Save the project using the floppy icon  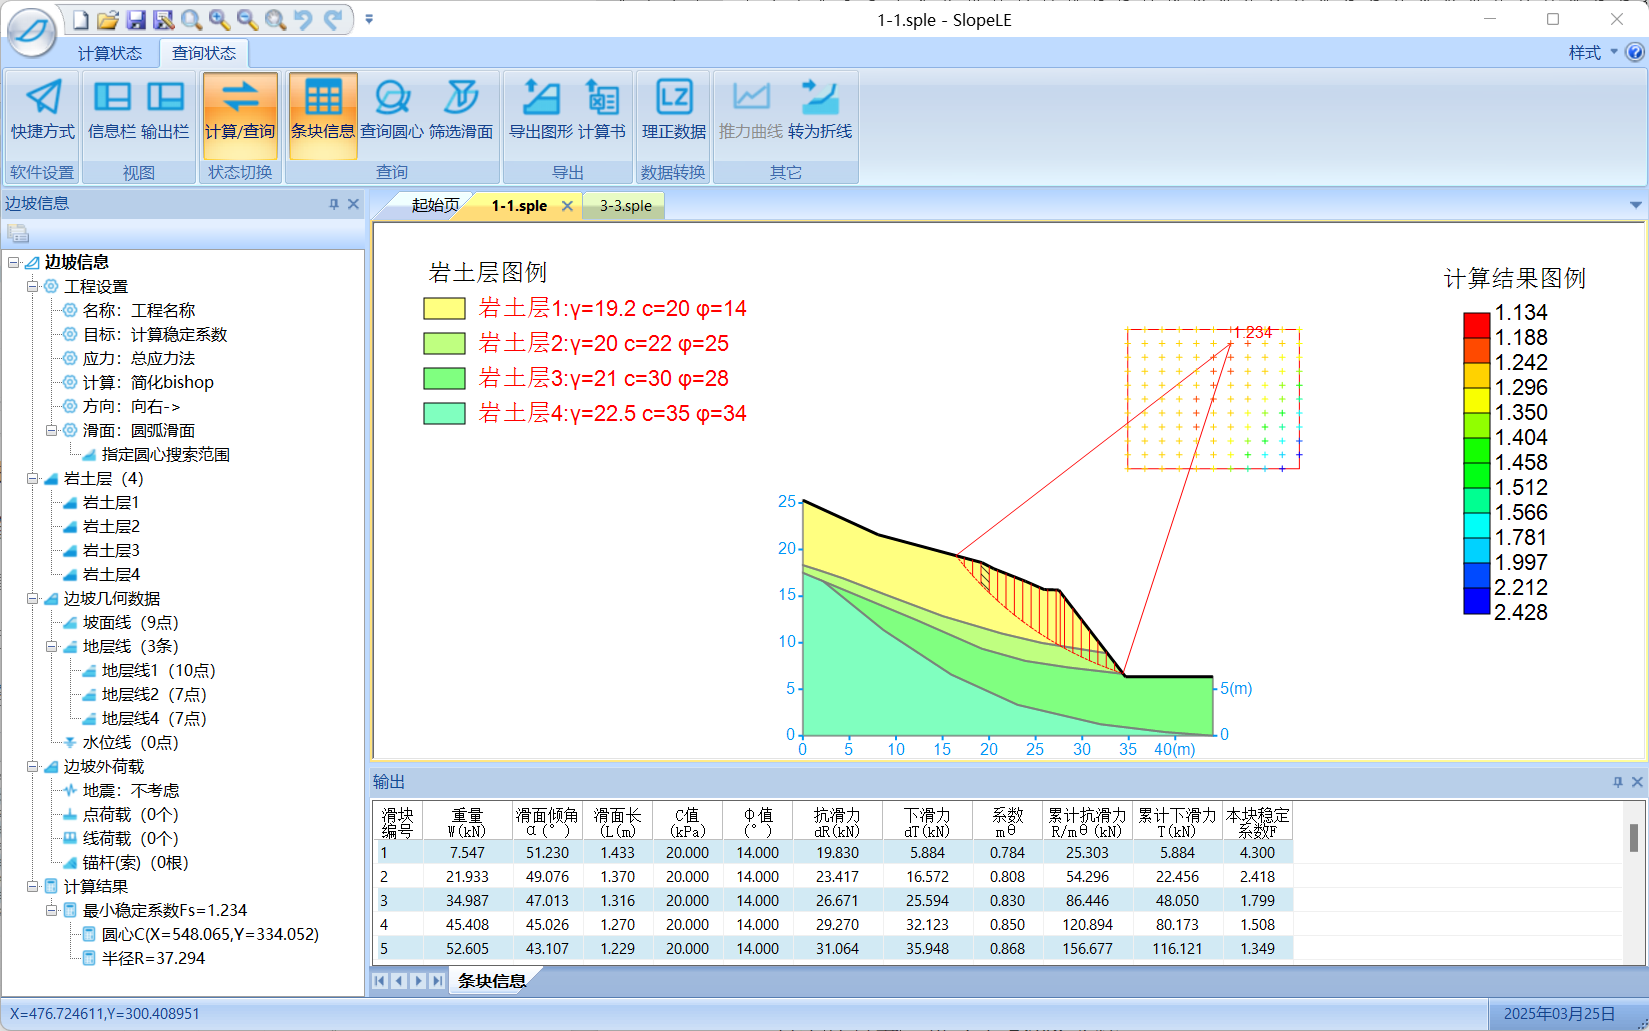coord(136,19)
